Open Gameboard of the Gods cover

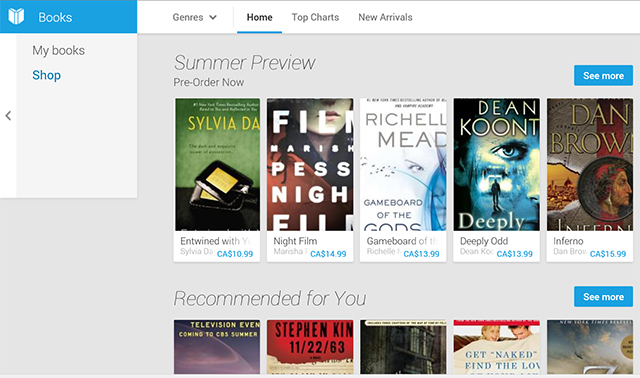[403, 165]
